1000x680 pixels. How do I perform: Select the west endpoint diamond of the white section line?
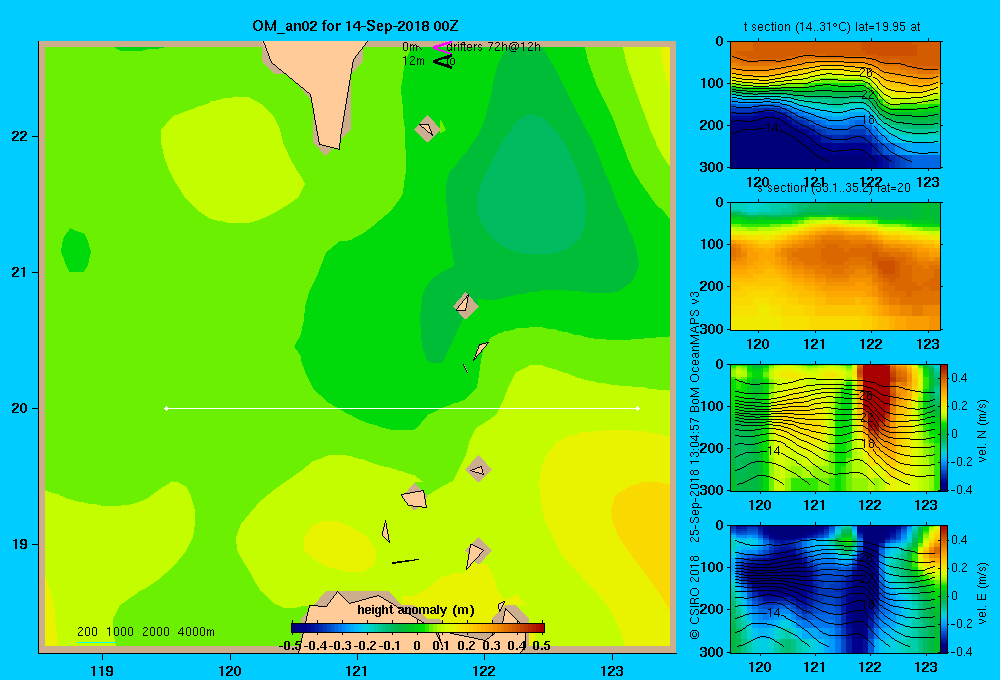[166, 408]
